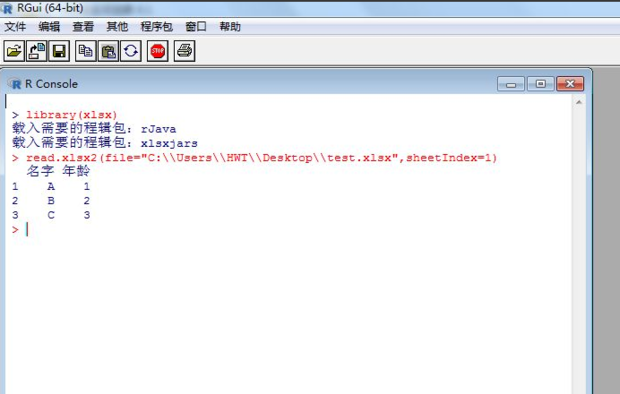
Task: Click the R logo in R Console title
Action: click(x=15, y=83)
